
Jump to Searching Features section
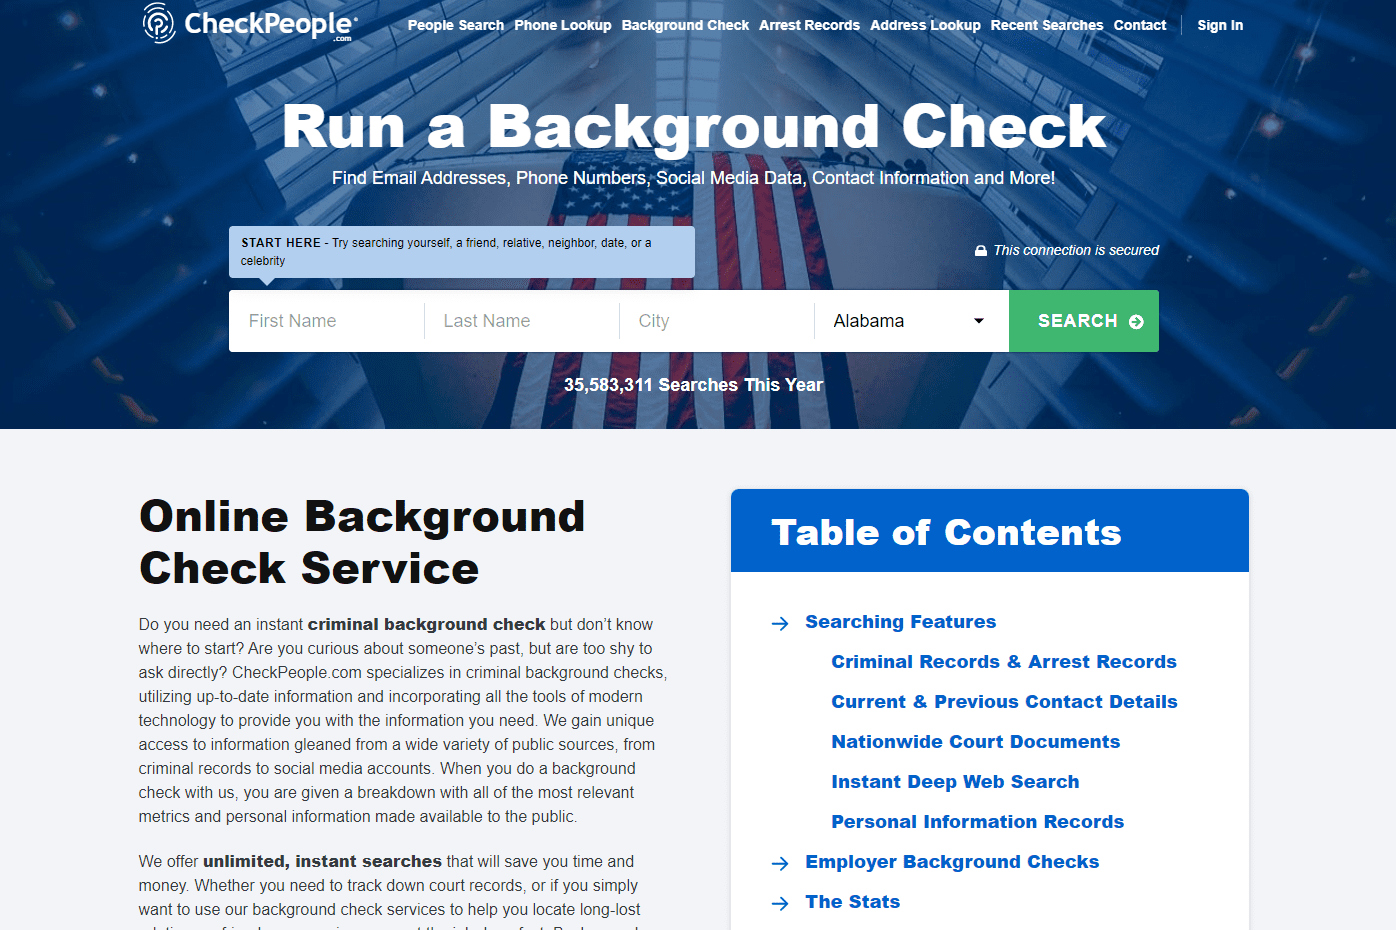[901, 622]
